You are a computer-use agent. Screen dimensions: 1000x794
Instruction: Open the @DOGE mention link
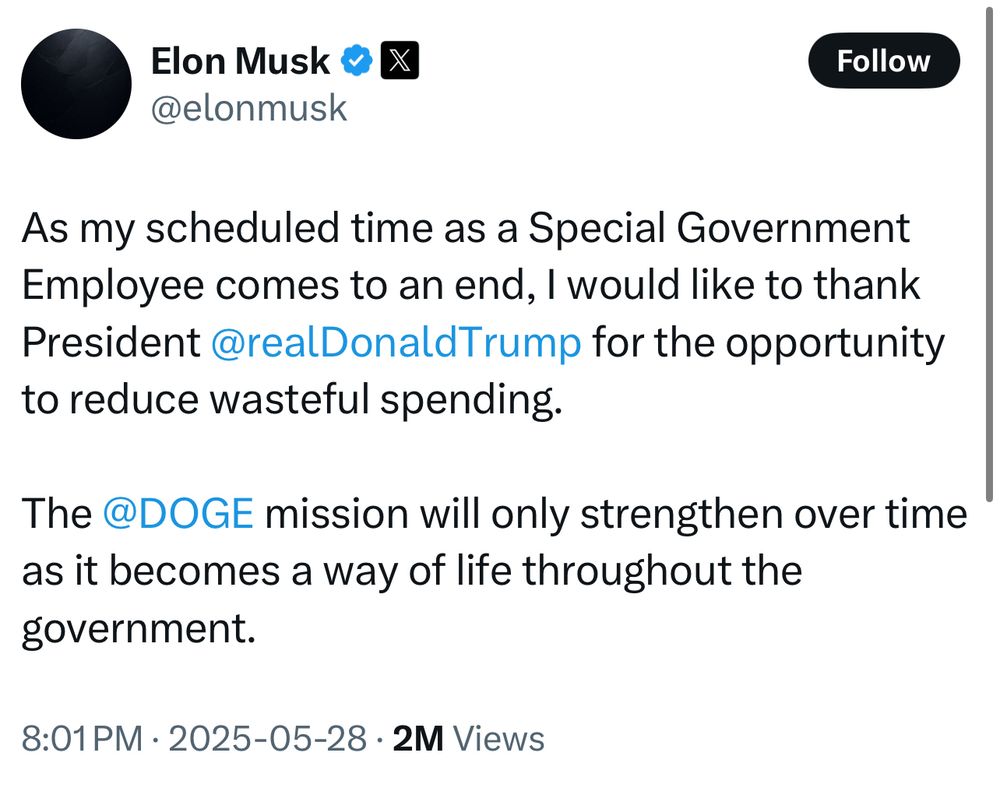point(179,514)
